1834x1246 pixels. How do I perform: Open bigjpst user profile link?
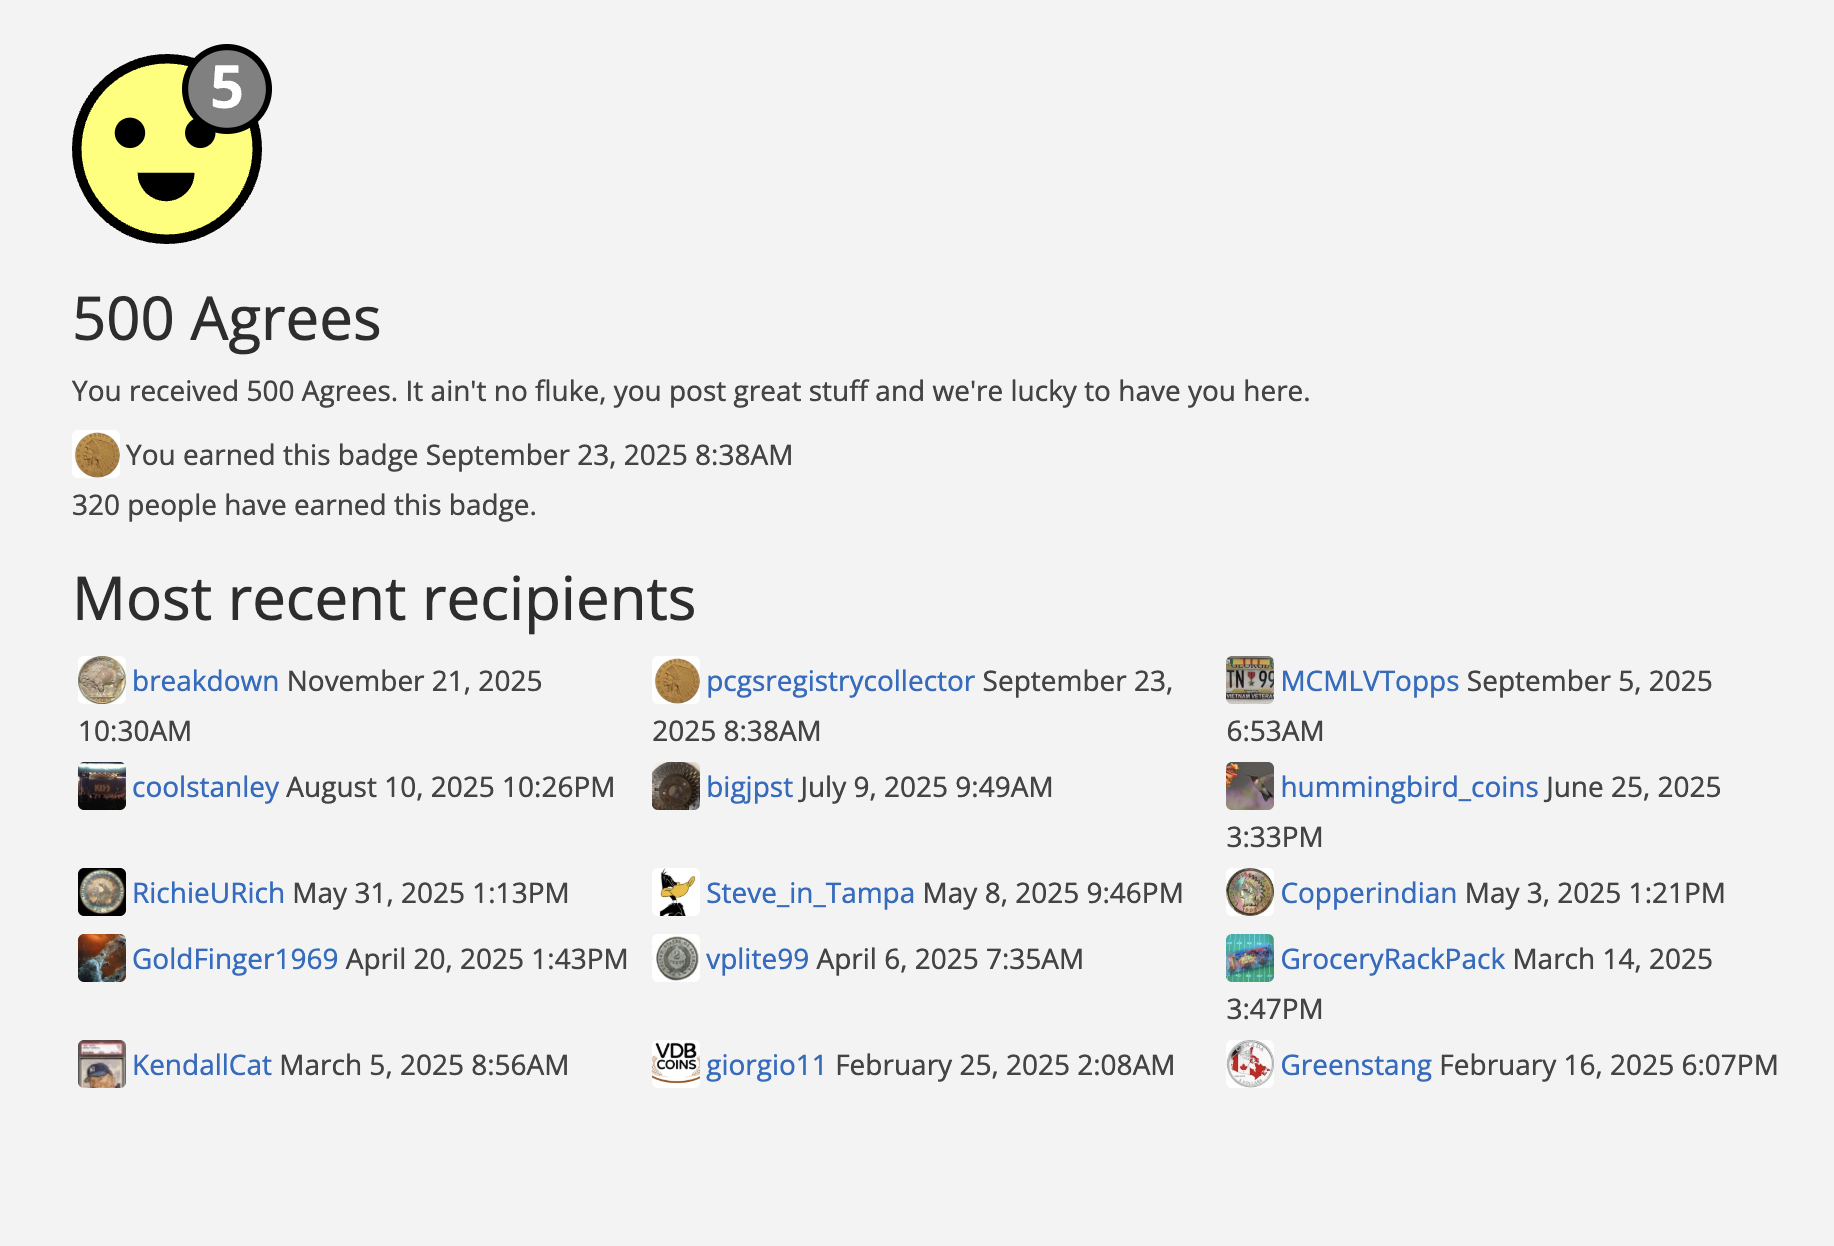(x=749, y=787)
